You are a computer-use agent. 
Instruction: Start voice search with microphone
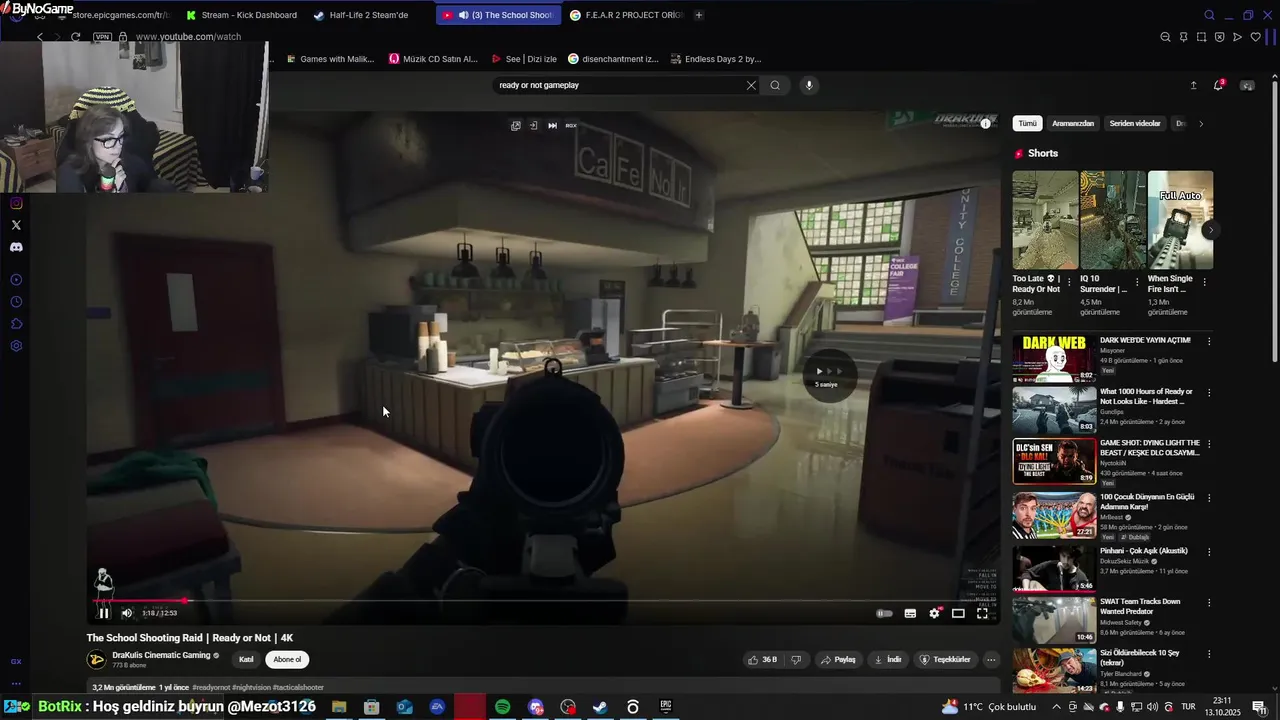(809, 85)
